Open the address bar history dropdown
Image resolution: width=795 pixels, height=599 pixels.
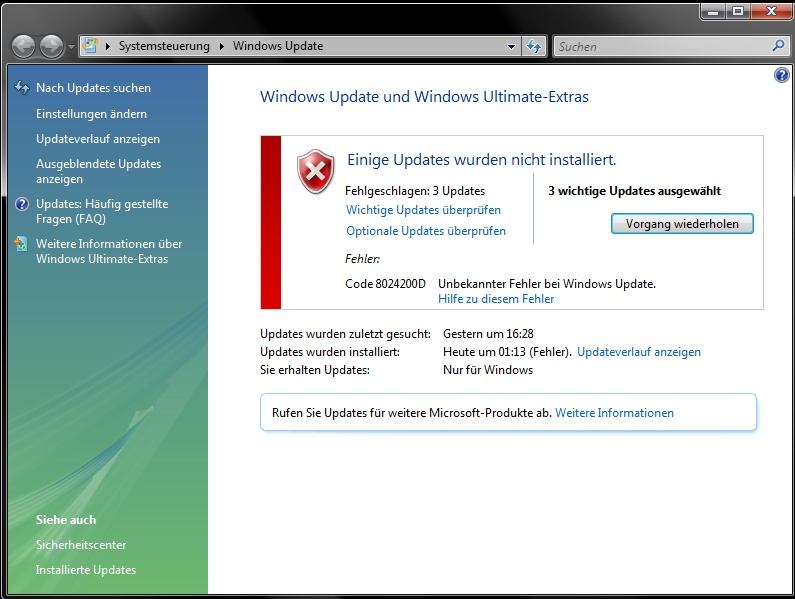pos(511,47)
